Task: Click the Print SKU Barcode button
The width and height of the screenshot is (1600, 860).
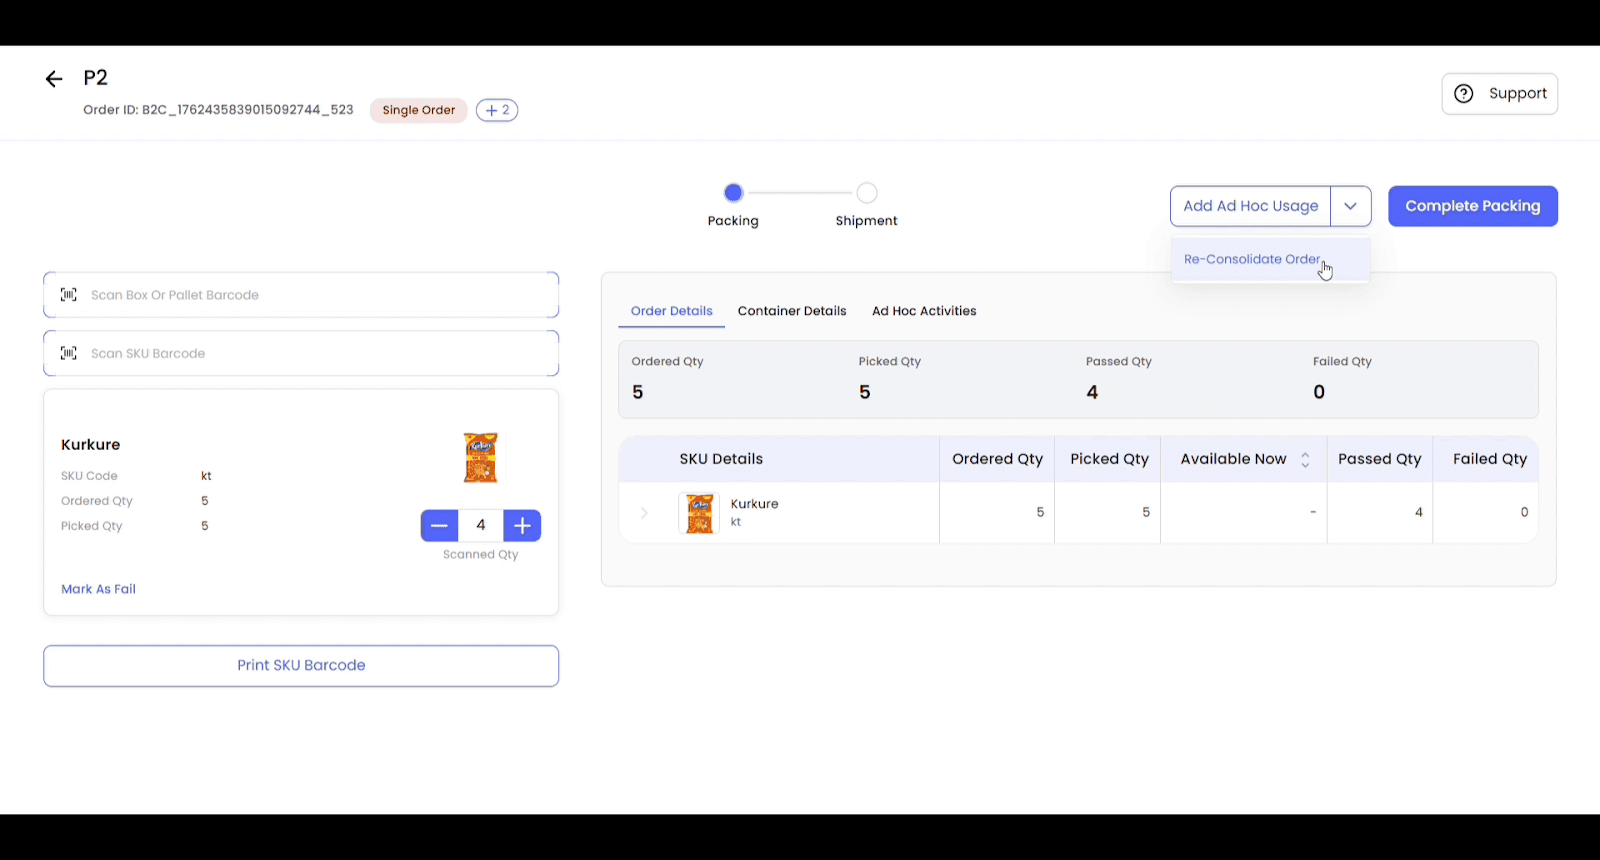Action: (301, 666)
